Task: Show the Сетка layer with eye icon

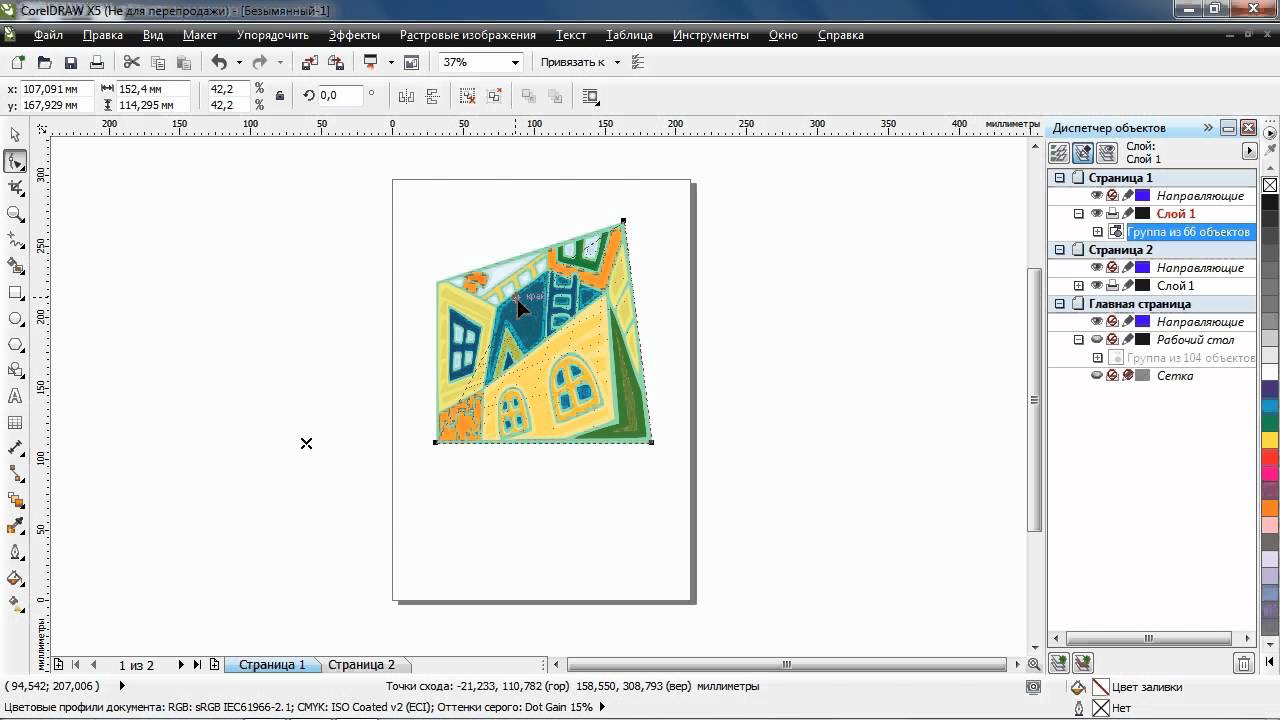Action: [x=1096, y=376]
